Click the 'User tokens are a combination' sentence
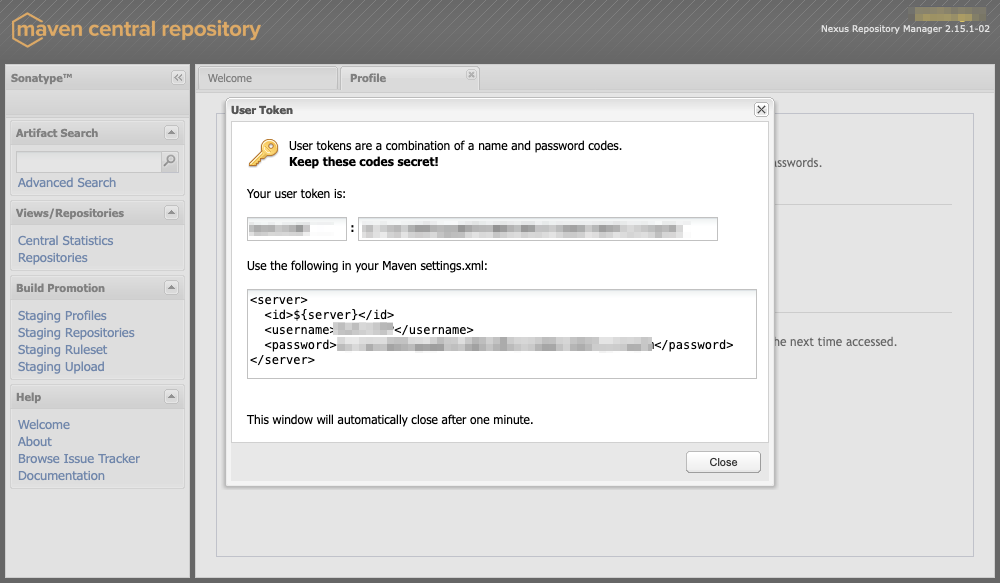The image size is (1000, 583). (x=455, y=145)
